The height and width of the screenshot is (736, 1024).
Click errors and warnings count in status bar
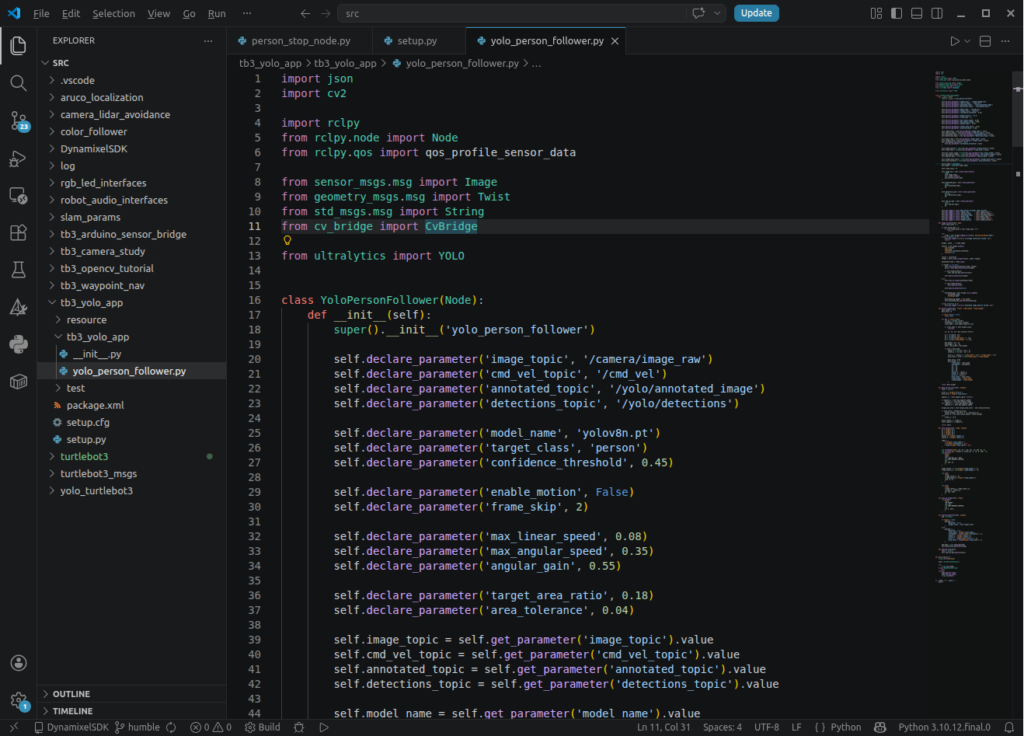pyautogui.click(x=210, y=727)
